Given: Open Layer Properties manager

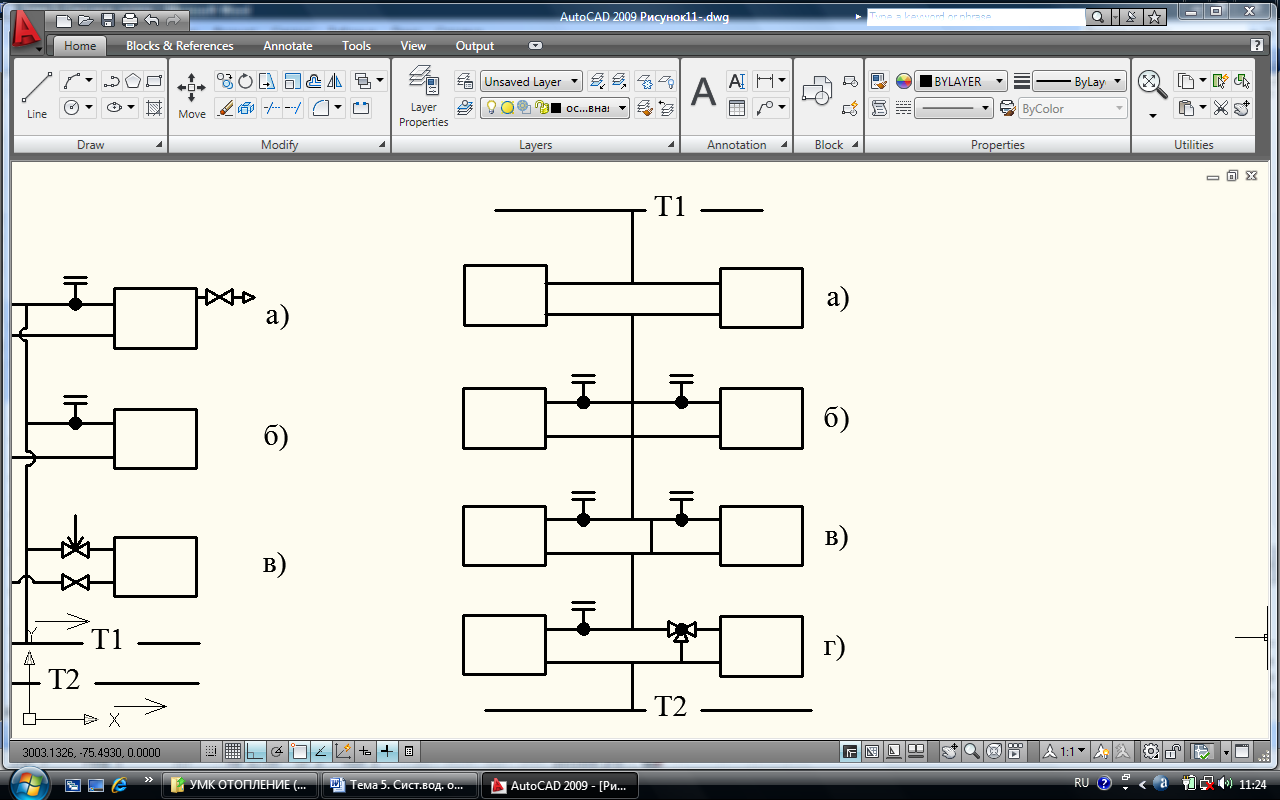Looking at the screenshot, I should tap(424, 97).
